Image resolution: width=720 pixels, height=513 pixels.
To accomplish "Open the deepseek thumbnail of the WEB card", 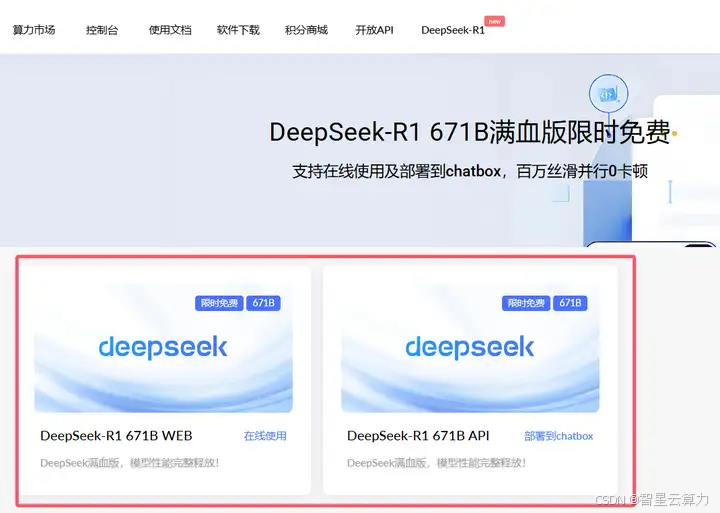I will coord(163,348).
